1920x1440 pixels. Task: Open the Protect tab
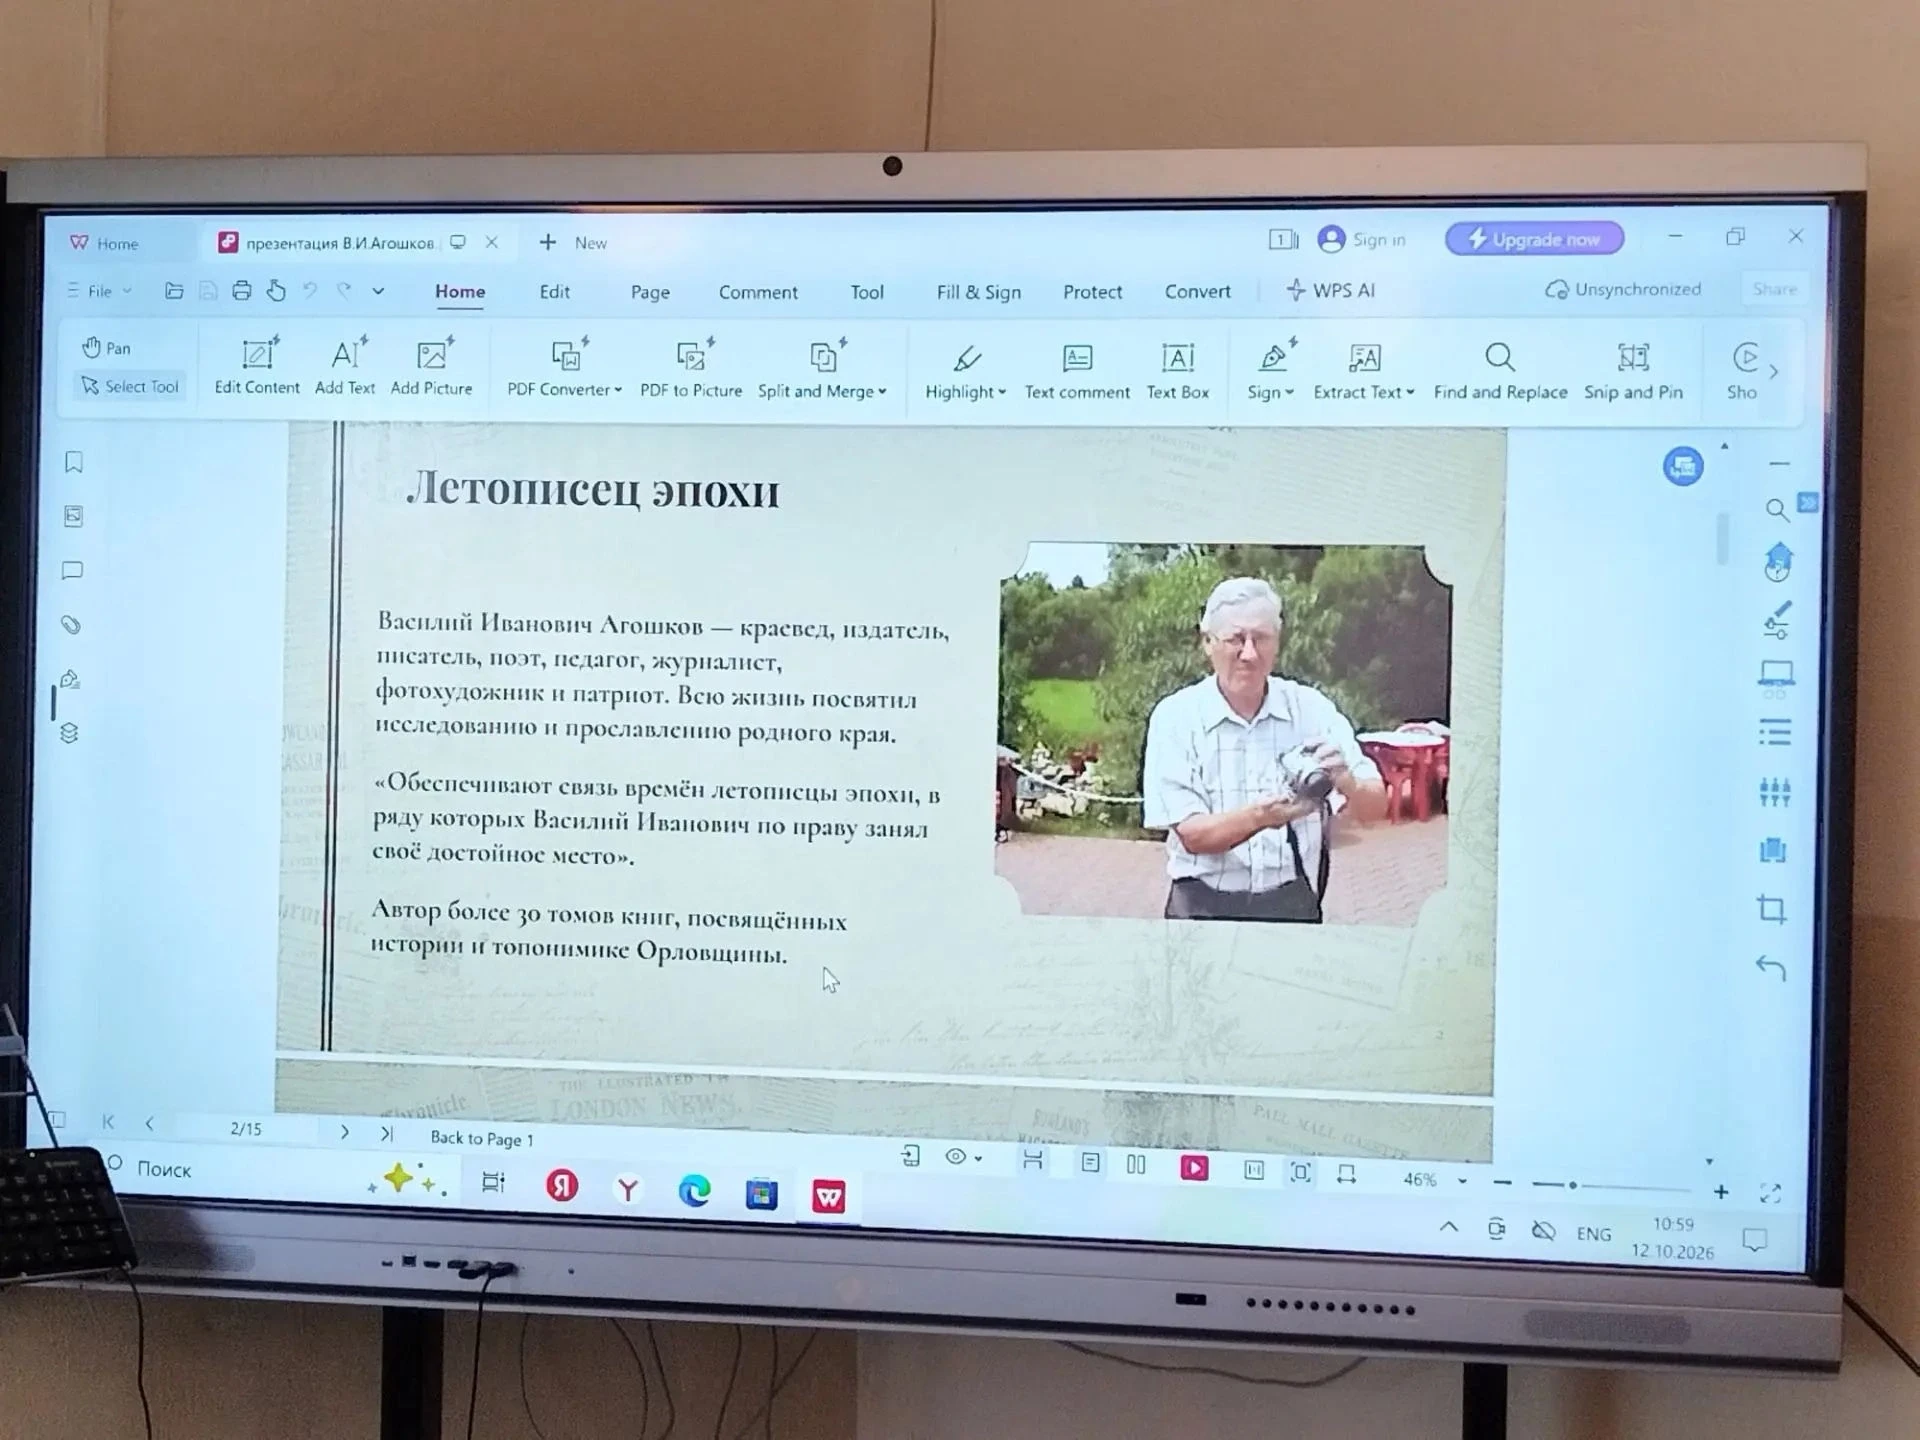[x=1092, y=292]
